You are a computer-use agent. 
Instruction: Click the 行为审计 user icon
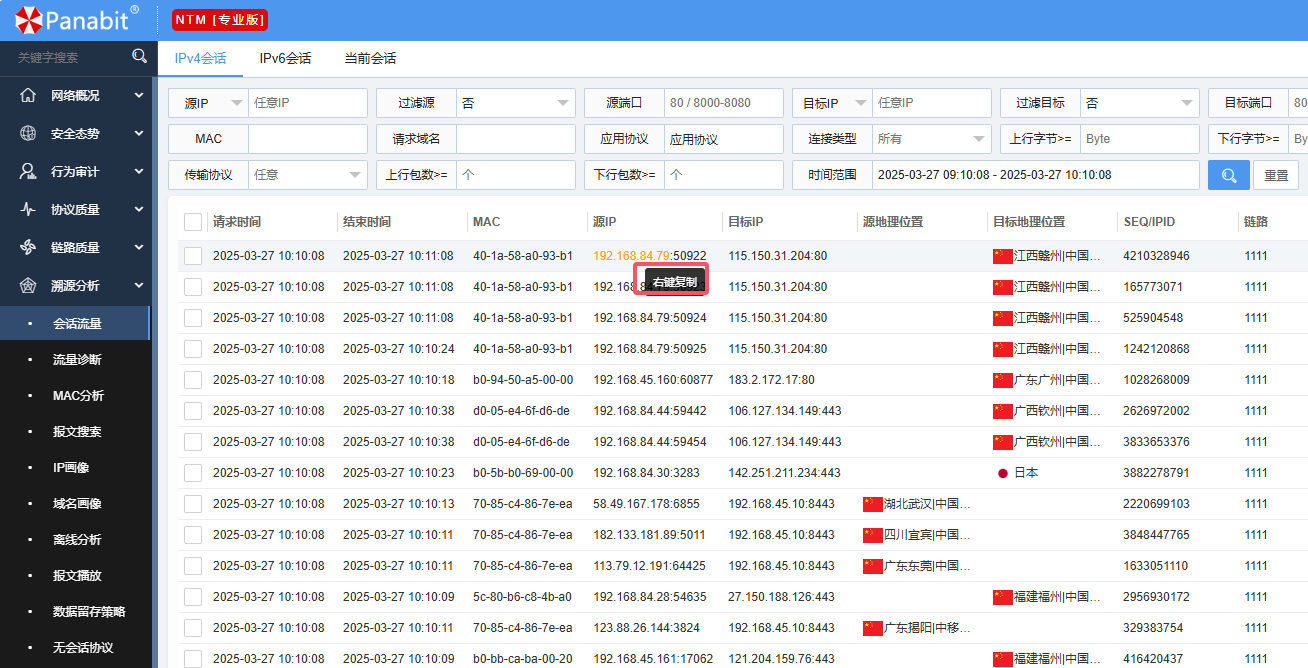[28, 171]
